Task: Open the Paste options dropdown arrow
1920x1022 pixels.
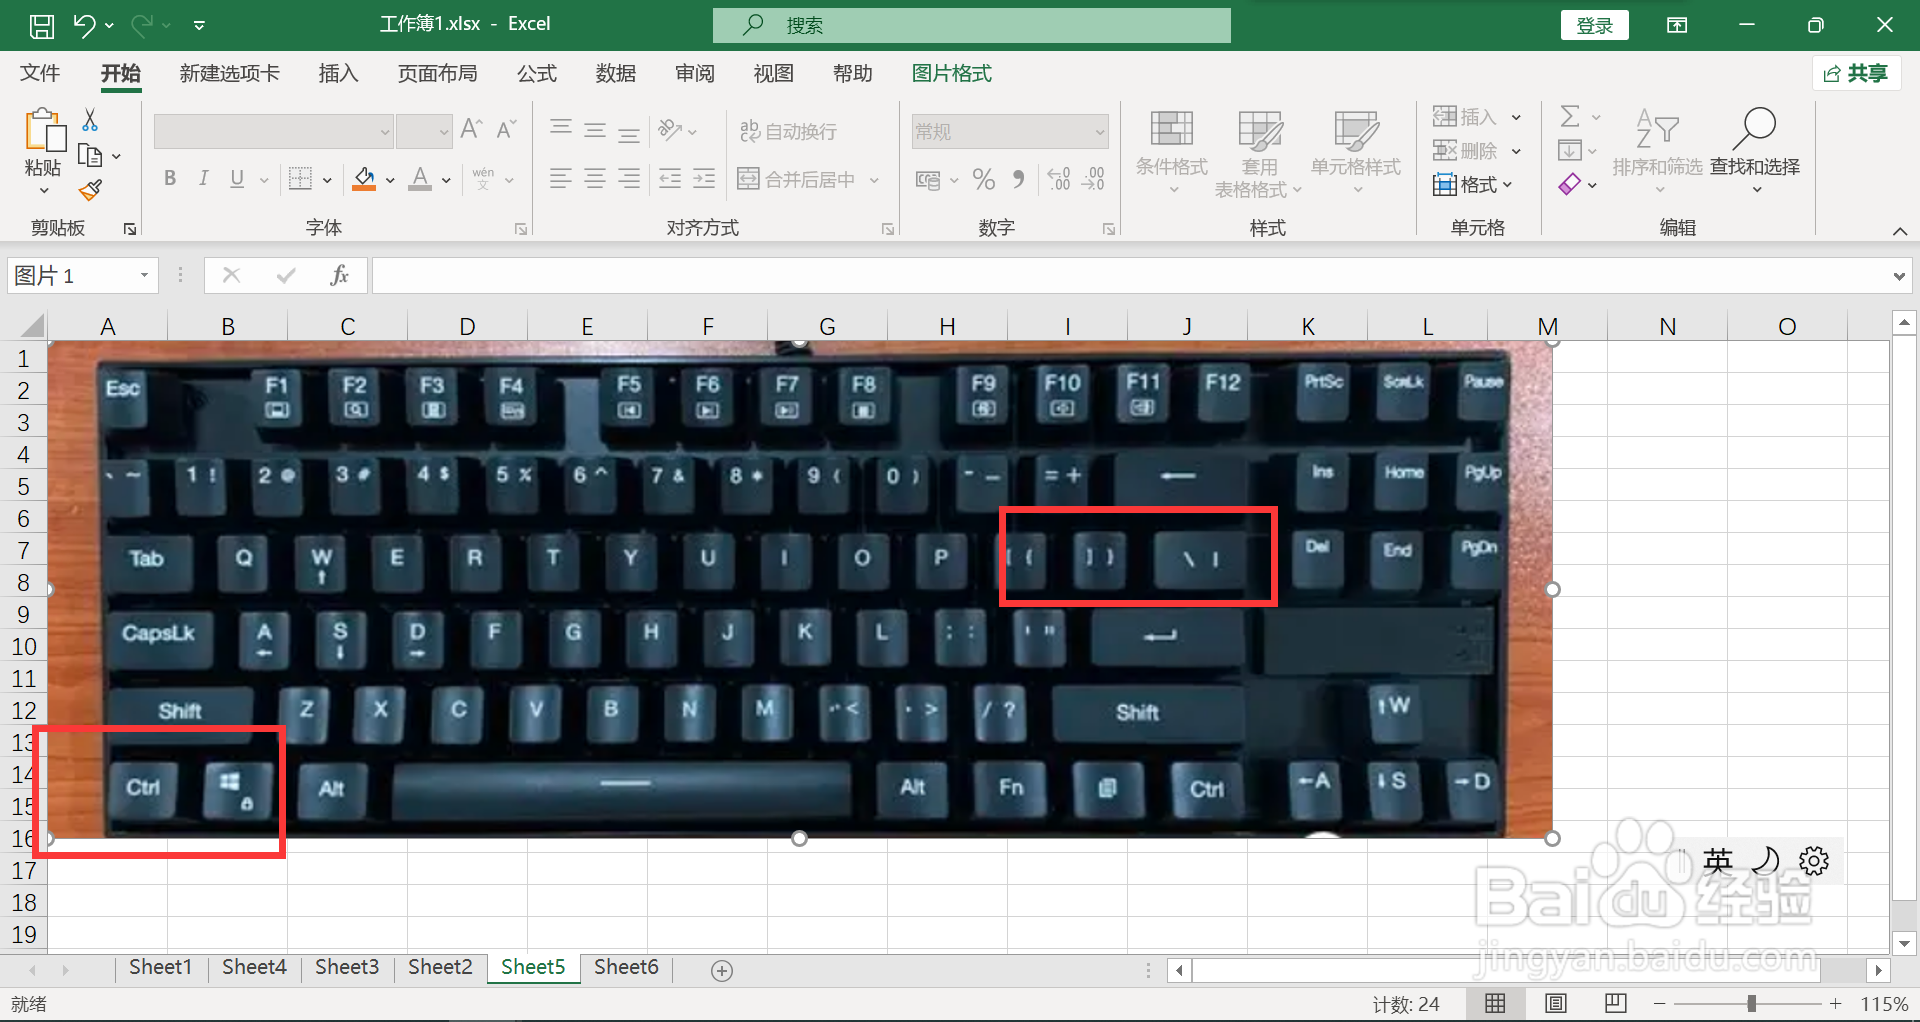Action: [x=44, y=190]
